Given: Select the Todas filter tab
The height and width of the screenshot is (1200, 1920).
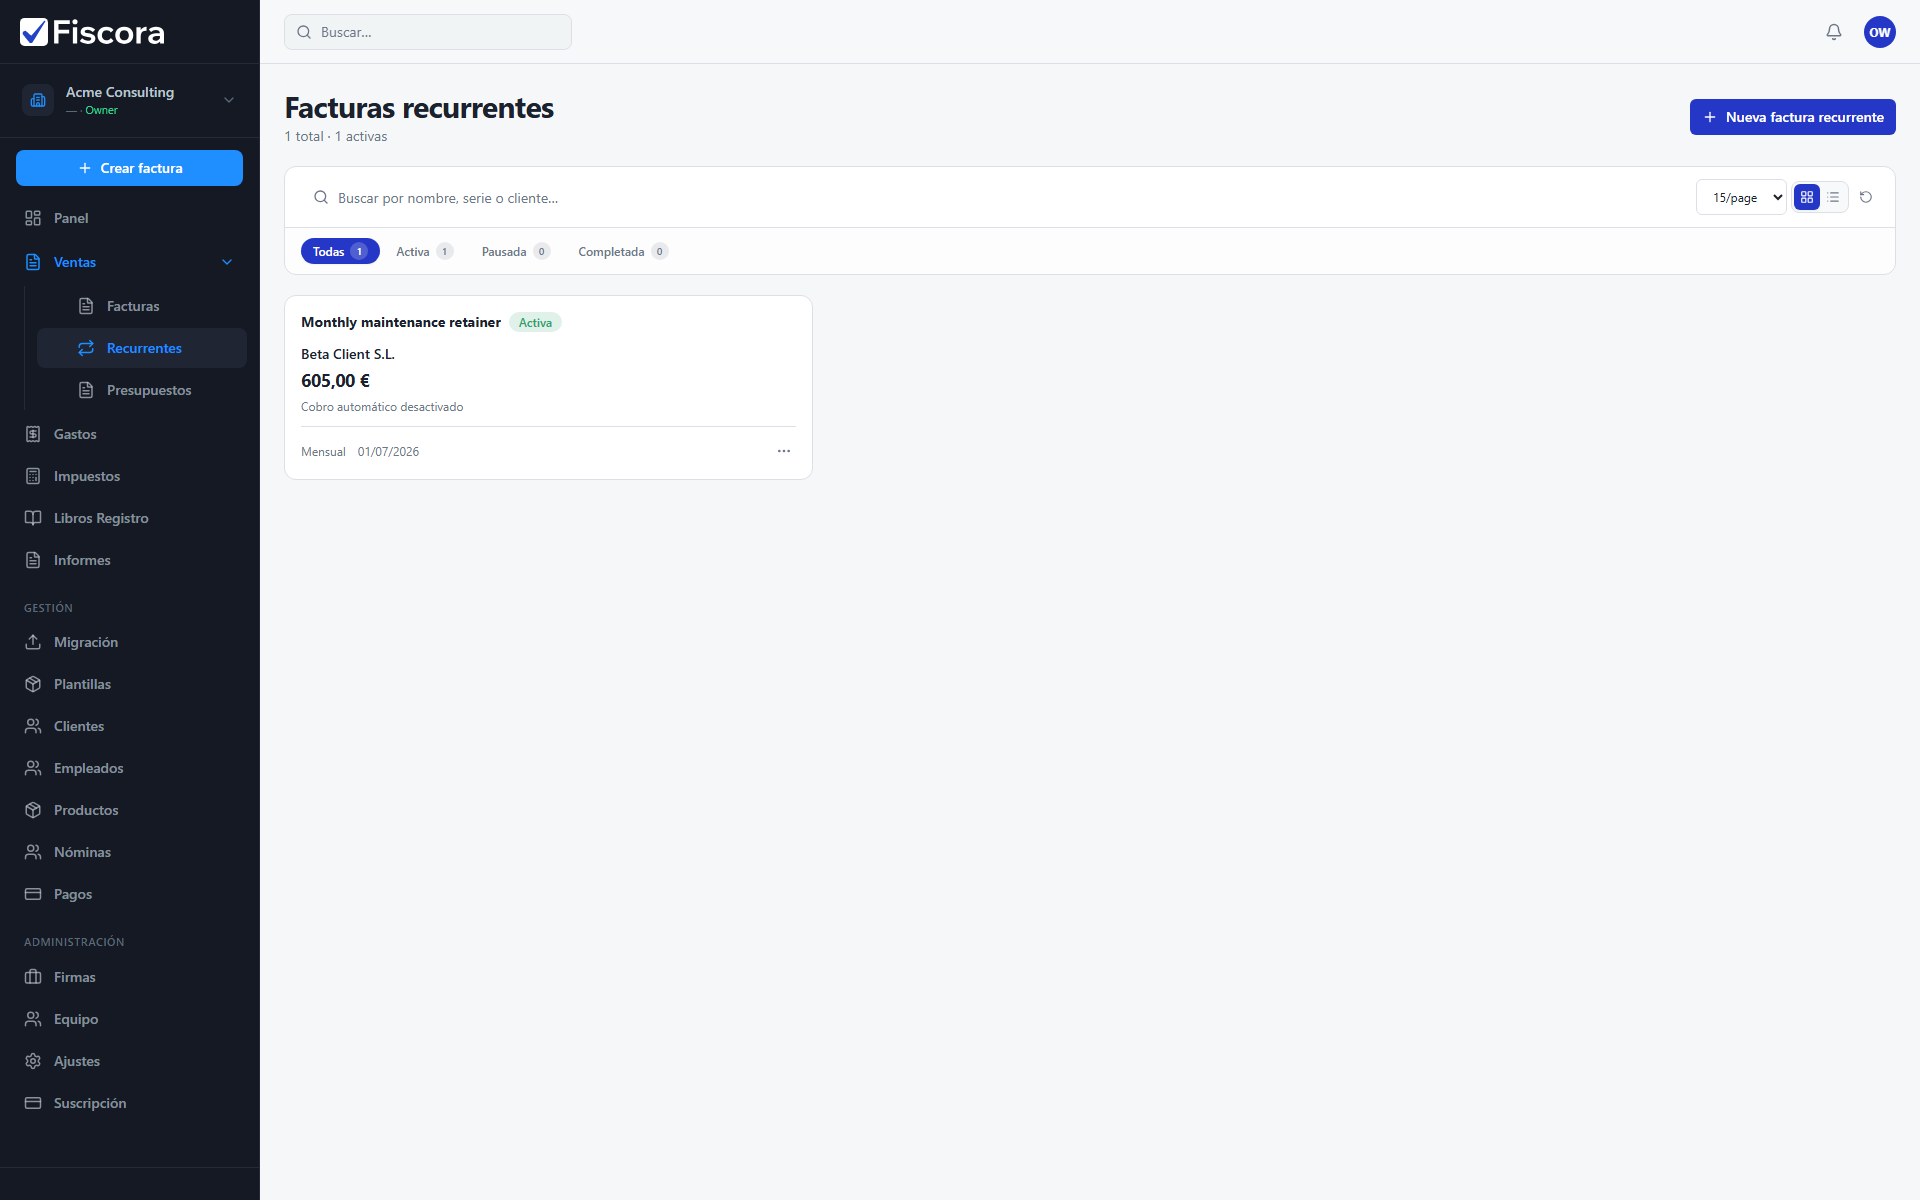Looking at the screenshot, I should [x=340, y=251].
